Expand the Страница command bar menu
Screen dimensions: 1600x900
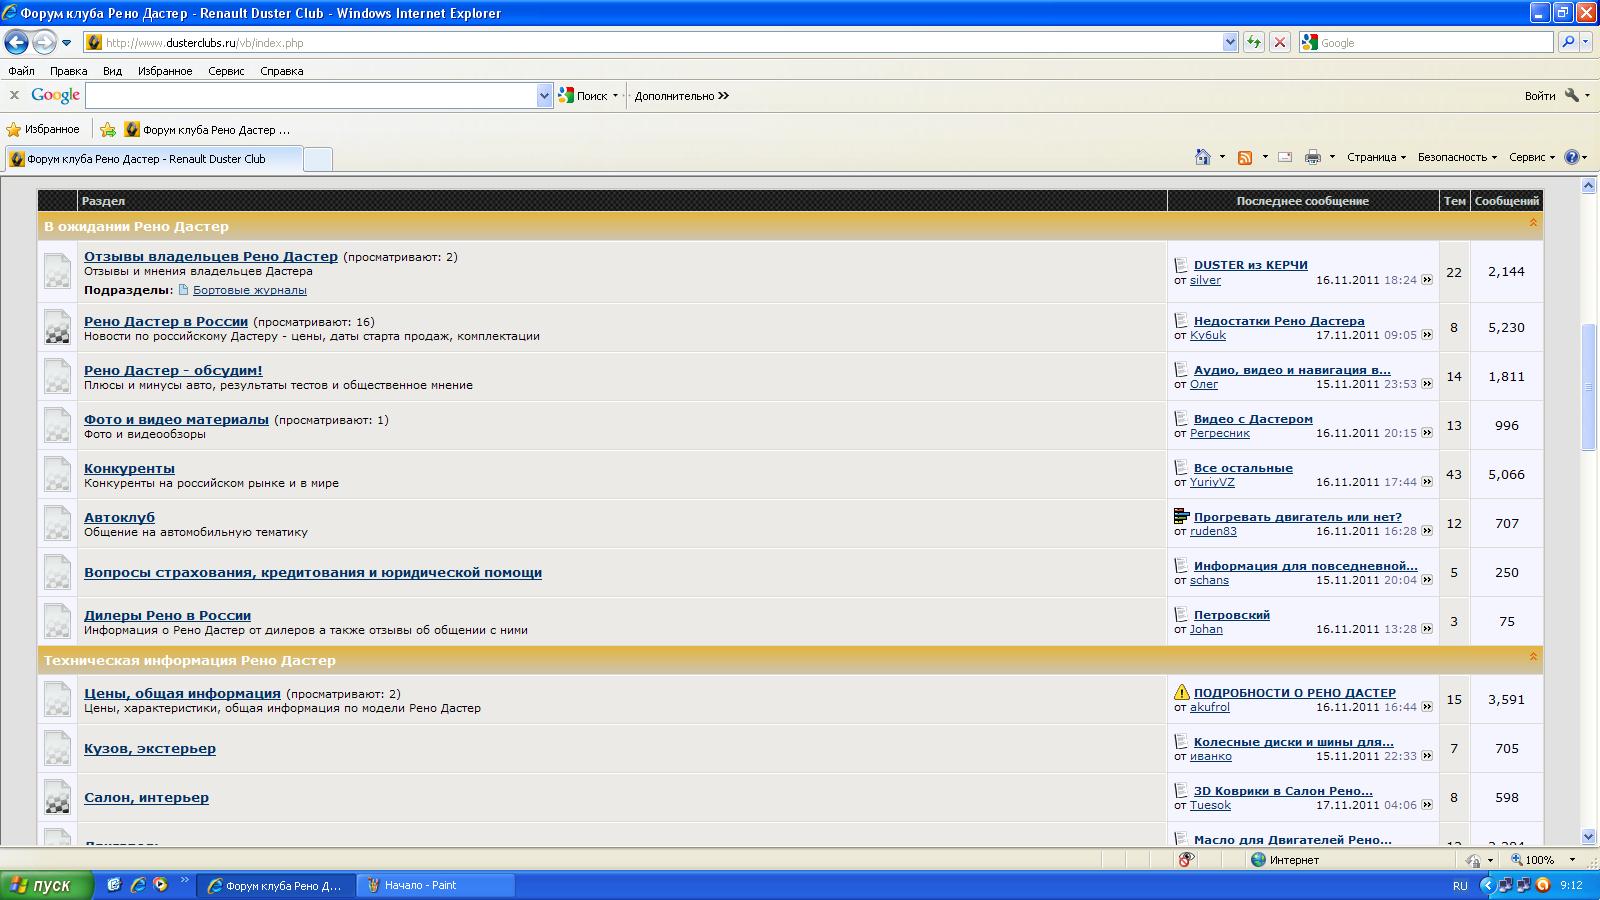click(1376, 157)
